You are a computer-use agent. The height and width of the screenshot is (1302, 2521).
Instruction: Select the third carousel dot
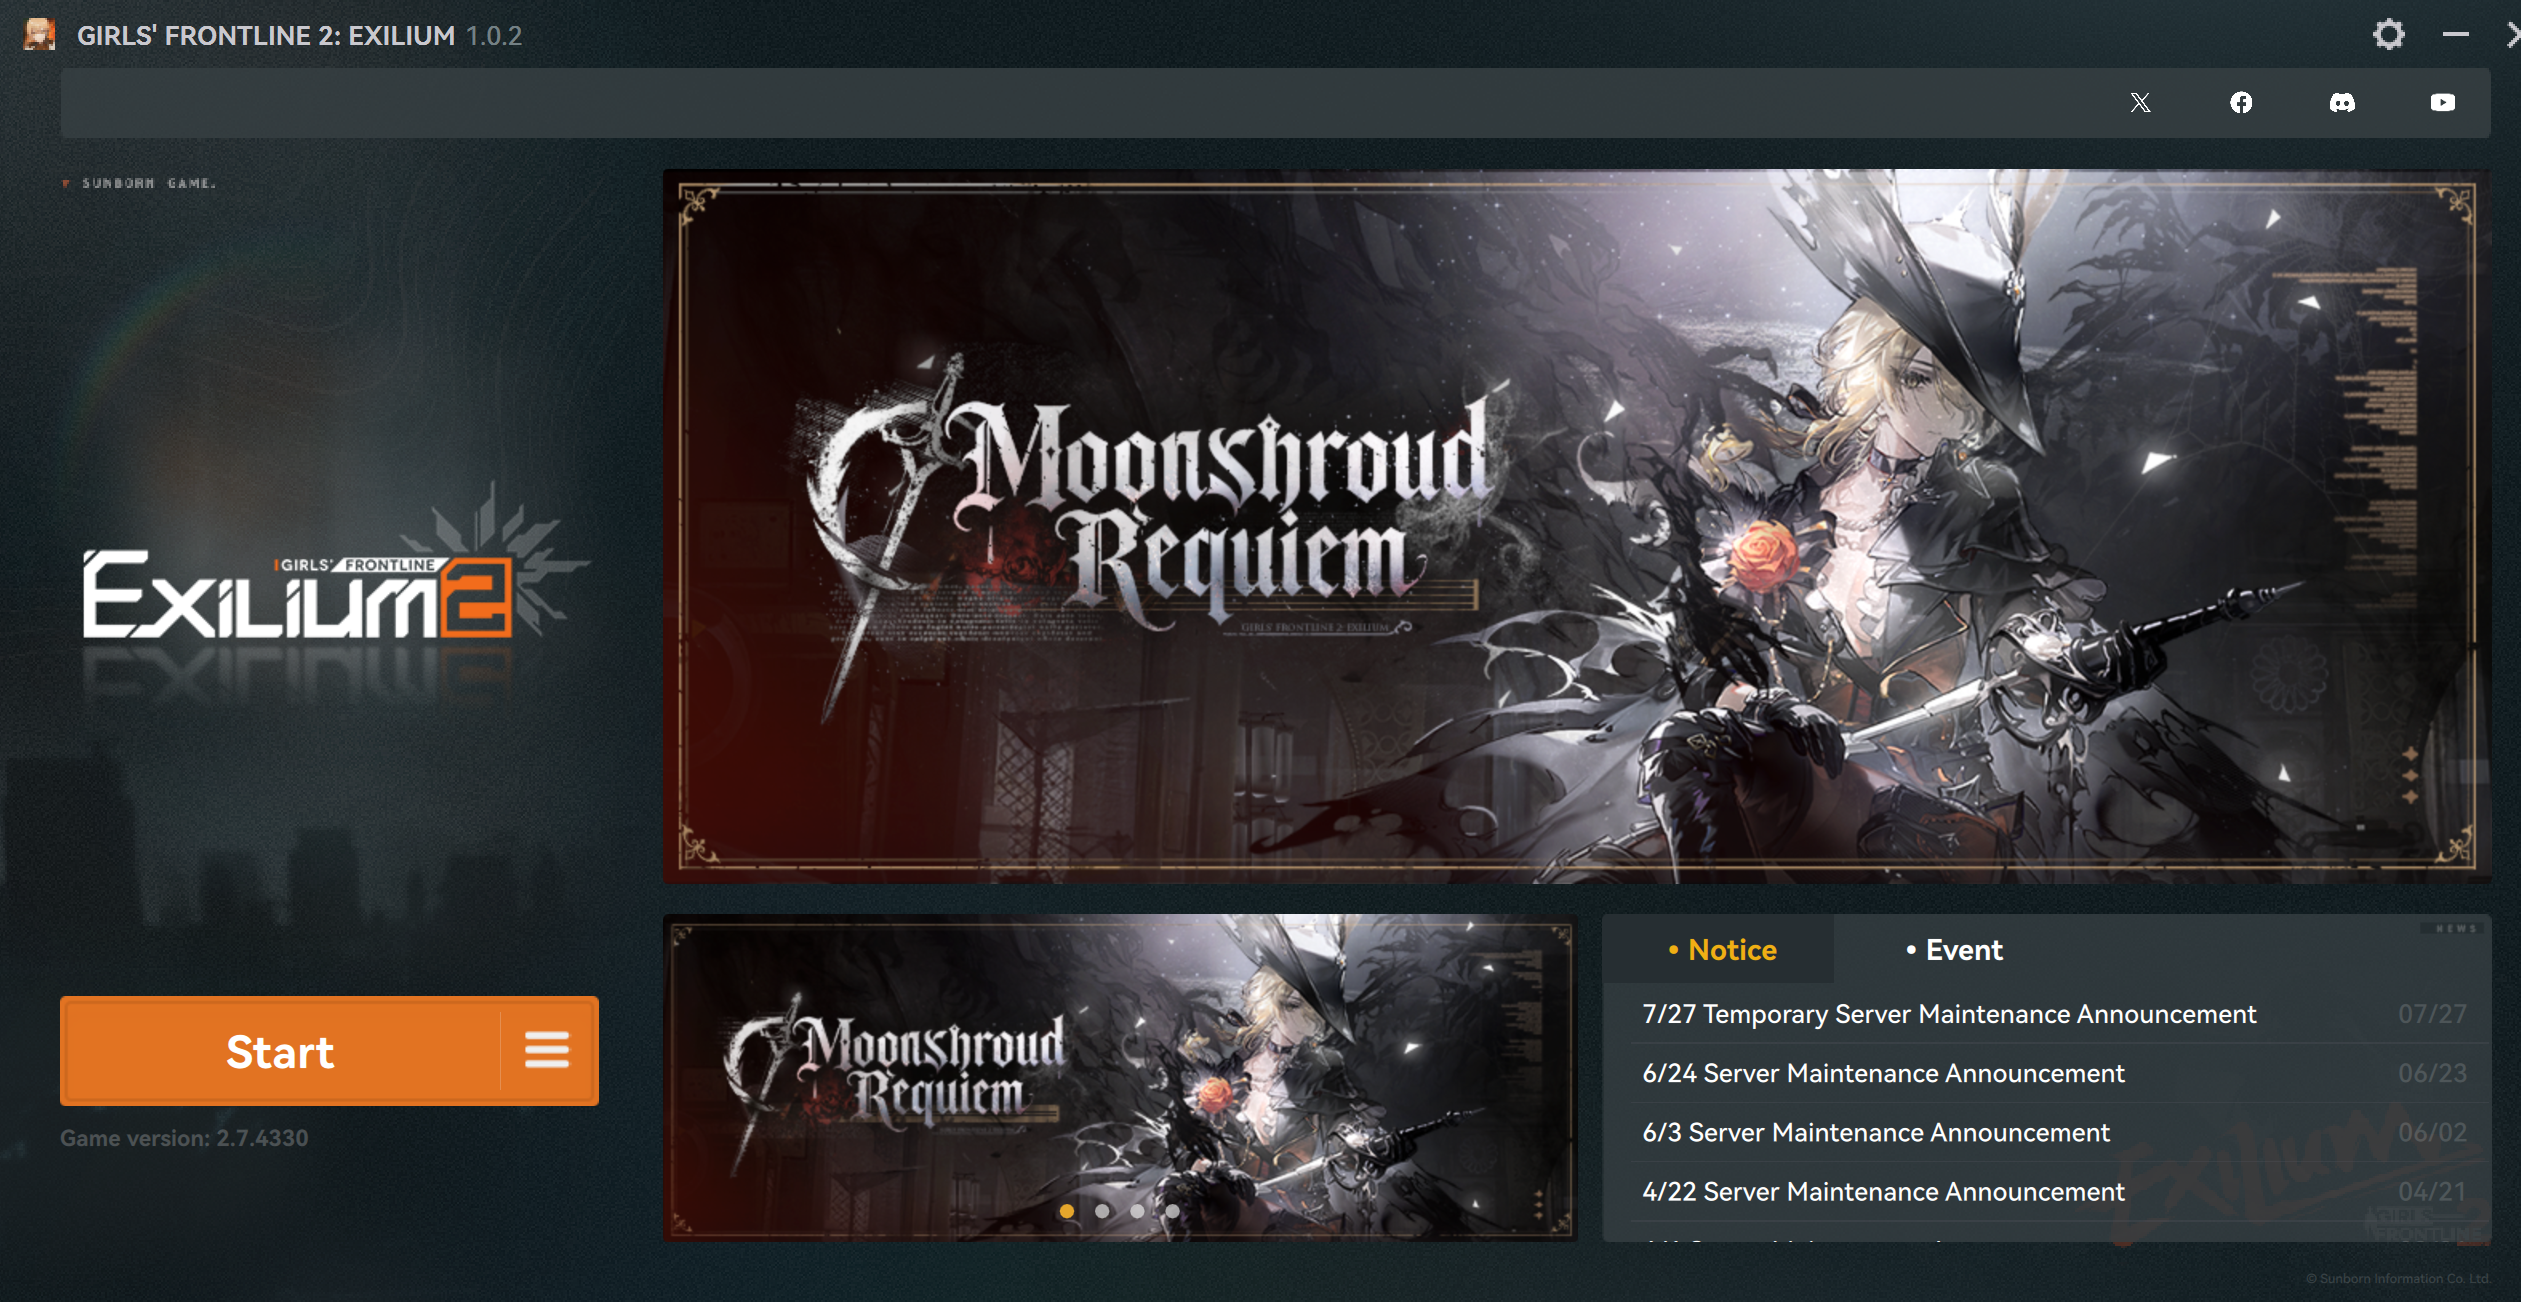[1137, 1211]
